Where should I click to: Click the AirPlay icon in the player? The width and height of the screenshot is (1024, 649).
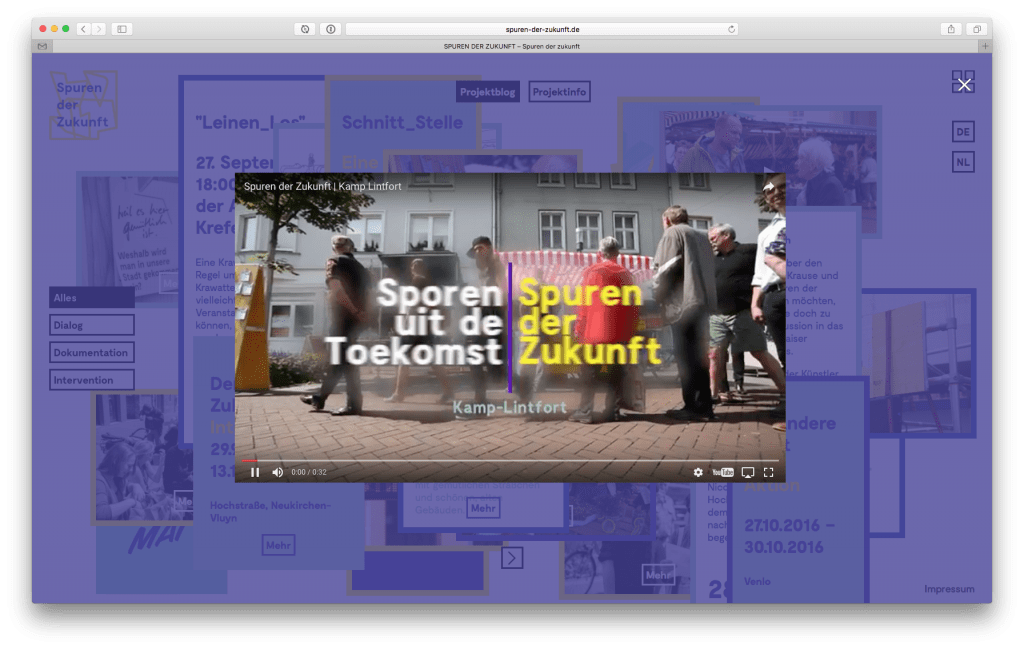click(748, 472)
